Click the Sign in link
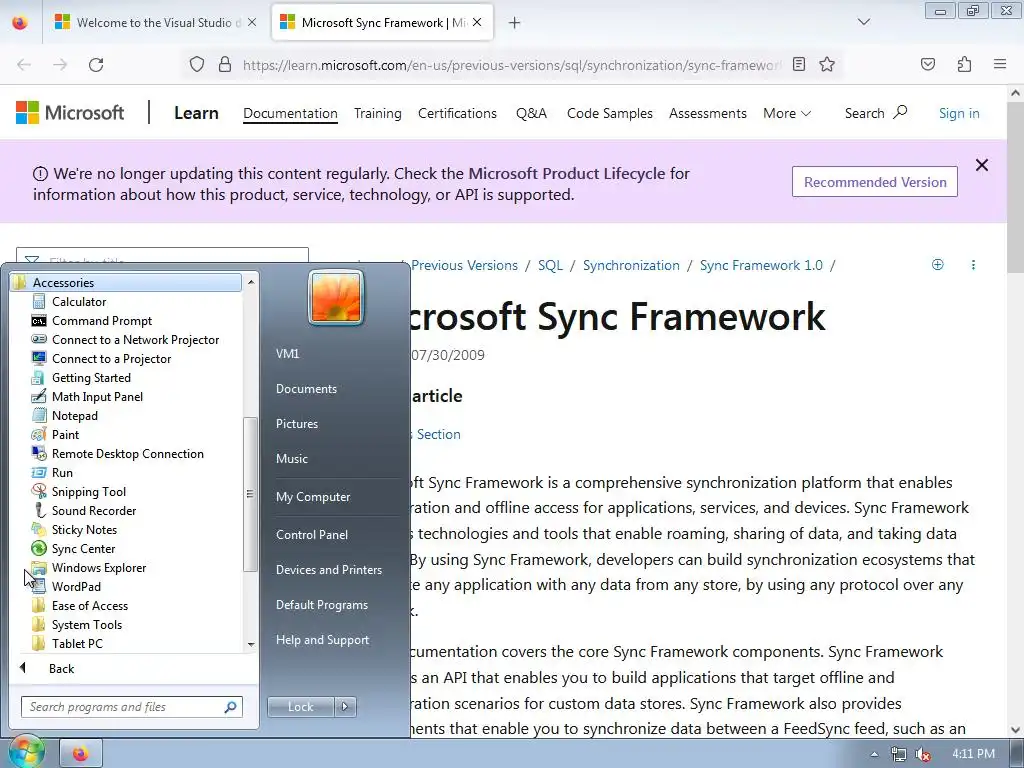This screenshot has height=768, width=1024. (959, 113)
